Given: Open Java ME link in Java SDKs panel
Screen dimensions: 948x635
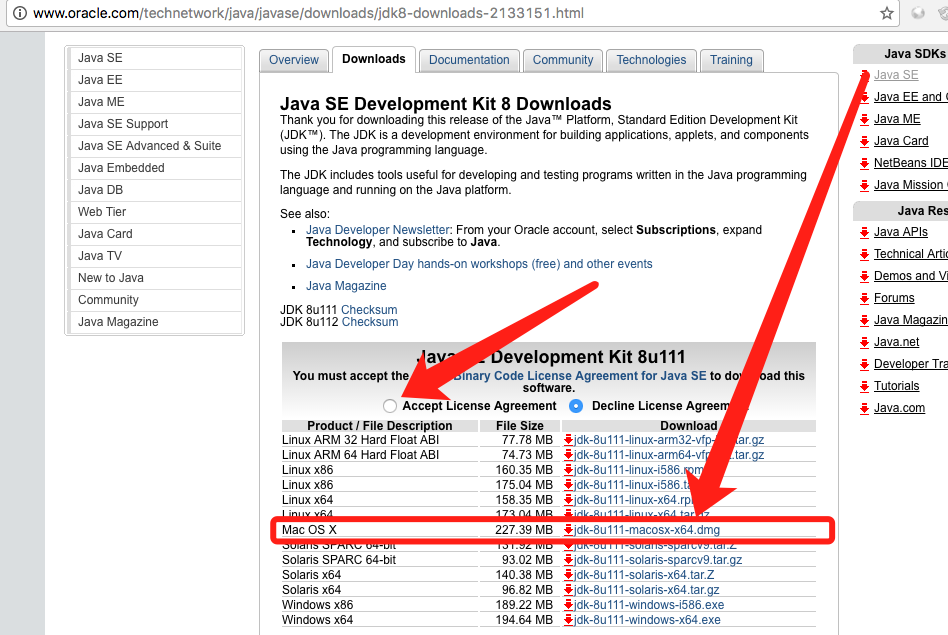Looking at the screenshot, I should click(897, 119).
